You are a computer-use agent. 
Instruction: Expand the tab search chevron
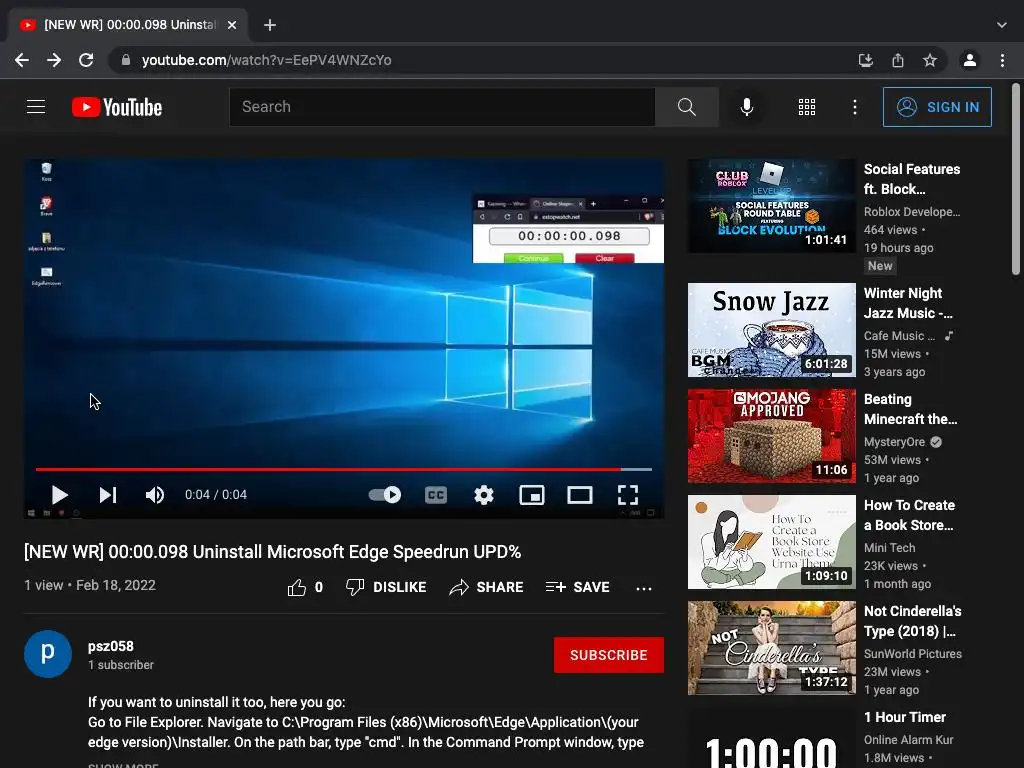point(1002,25)
